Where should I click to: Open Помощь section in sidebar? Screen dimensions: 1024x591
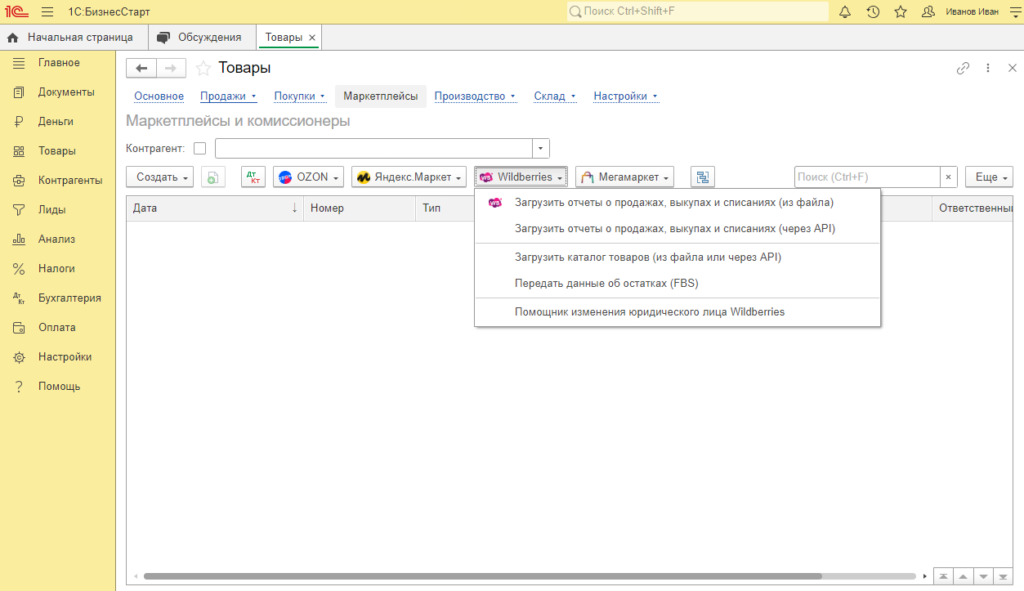click(59, 386)
